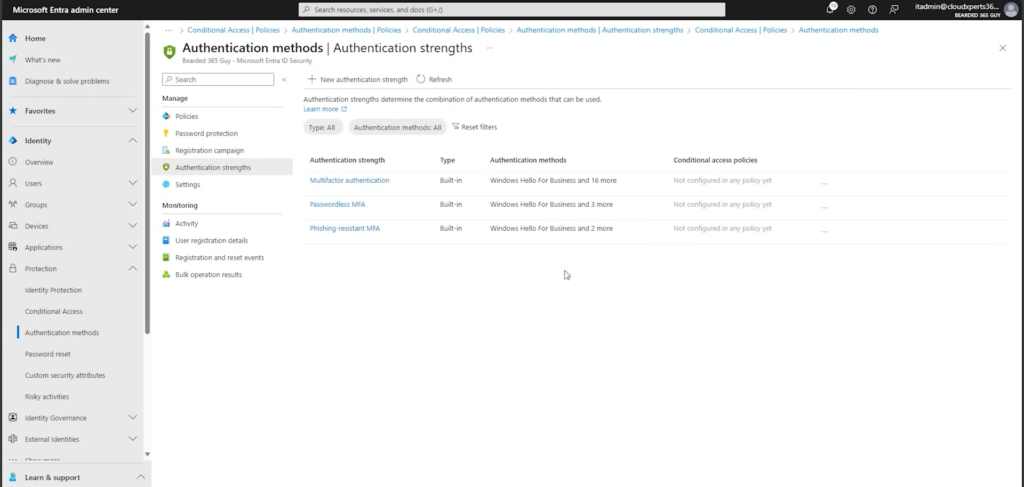Open the feedback icon in header
1024x487 pixels.
tap(894, 10)
